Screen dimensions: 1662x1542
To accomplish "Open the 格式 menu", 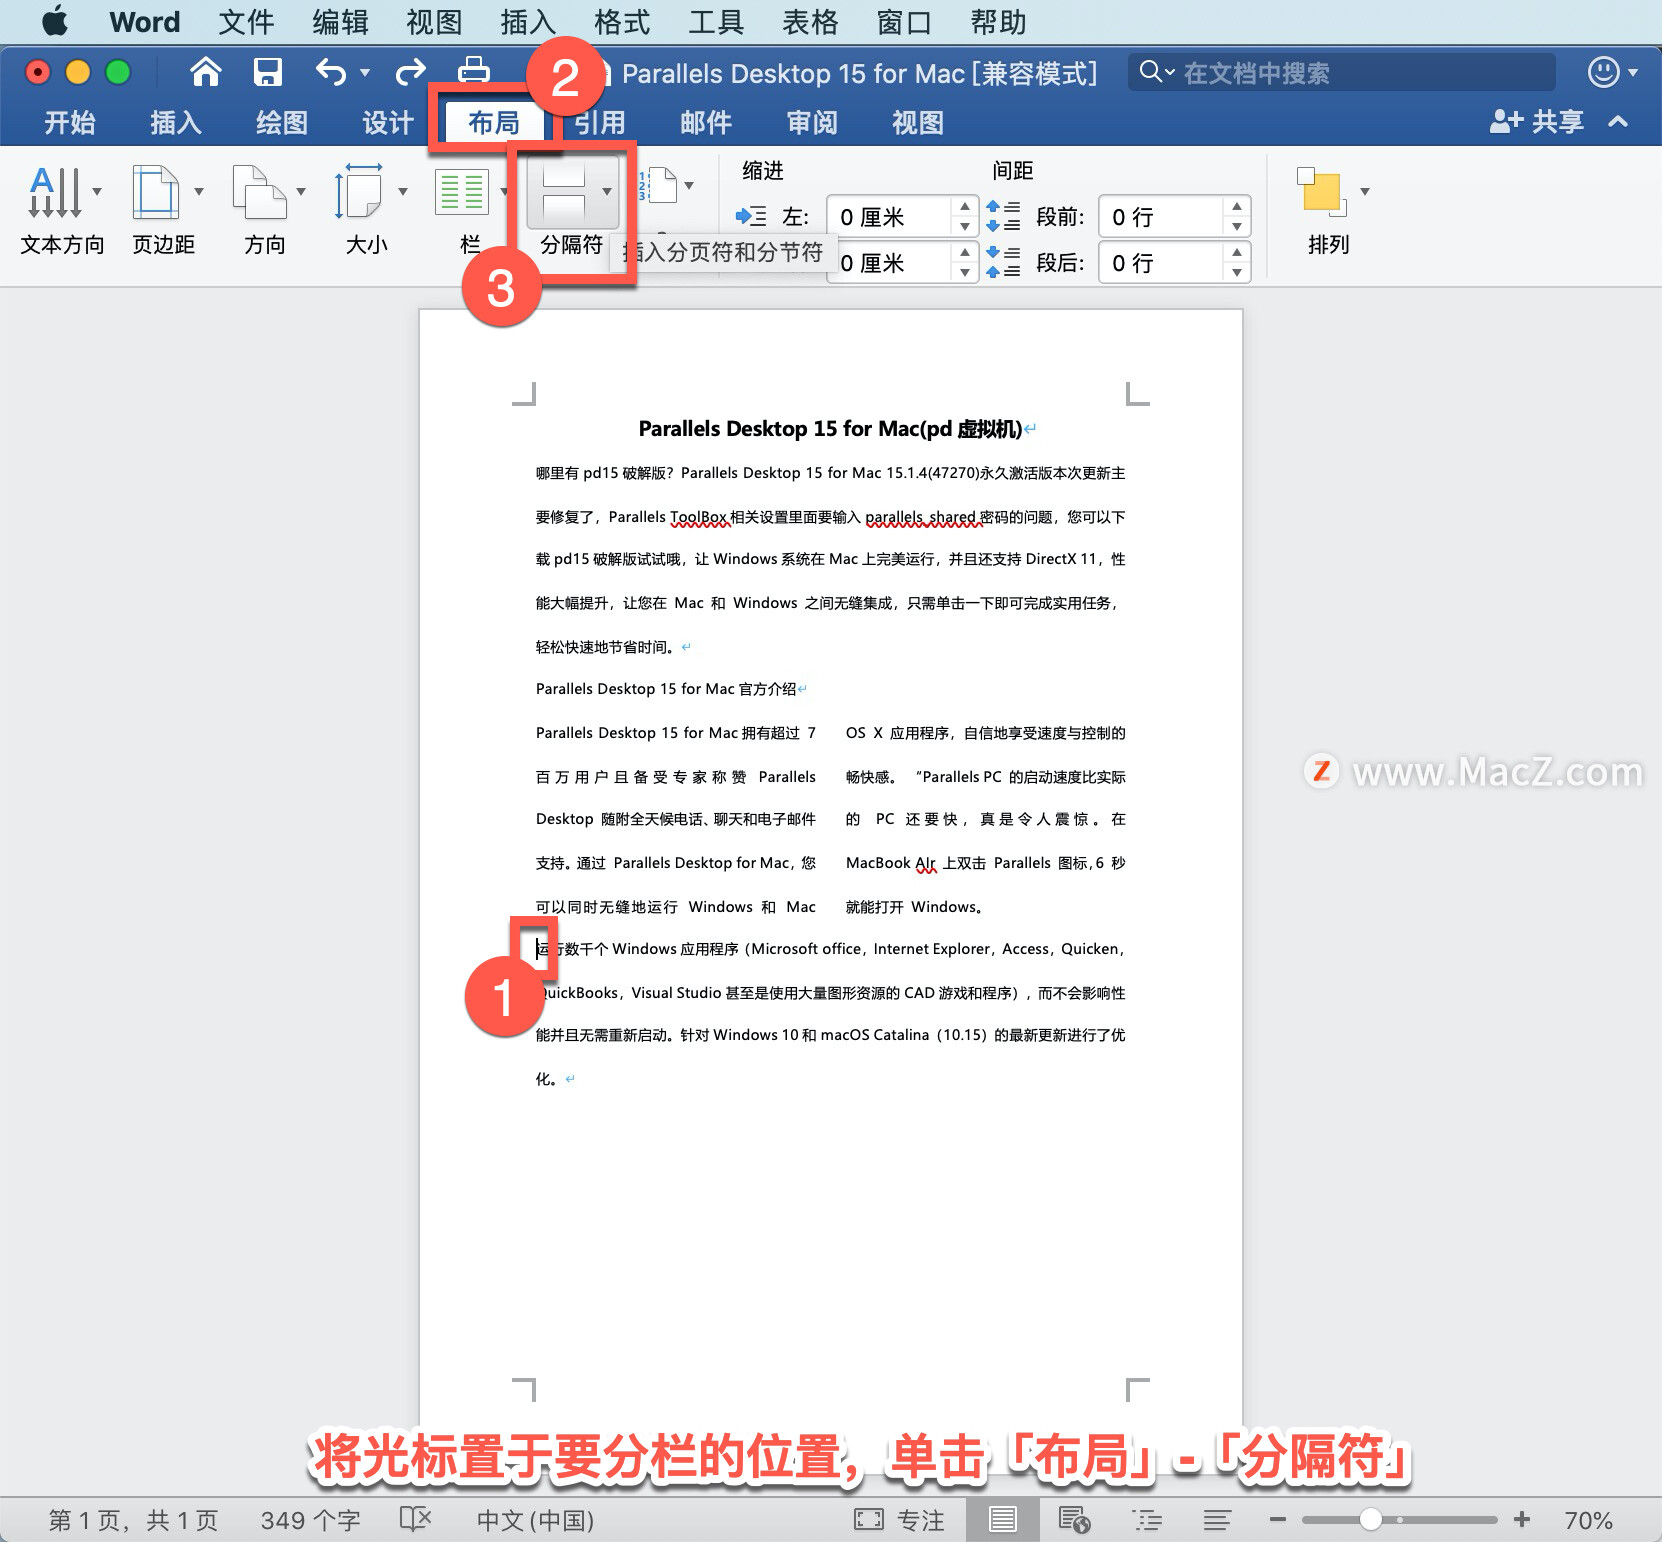I will [622, 21].
